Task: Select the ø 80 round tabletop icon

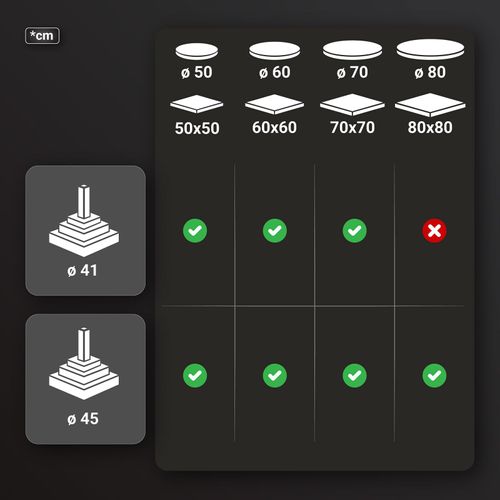Action: (x=430, y=49)
